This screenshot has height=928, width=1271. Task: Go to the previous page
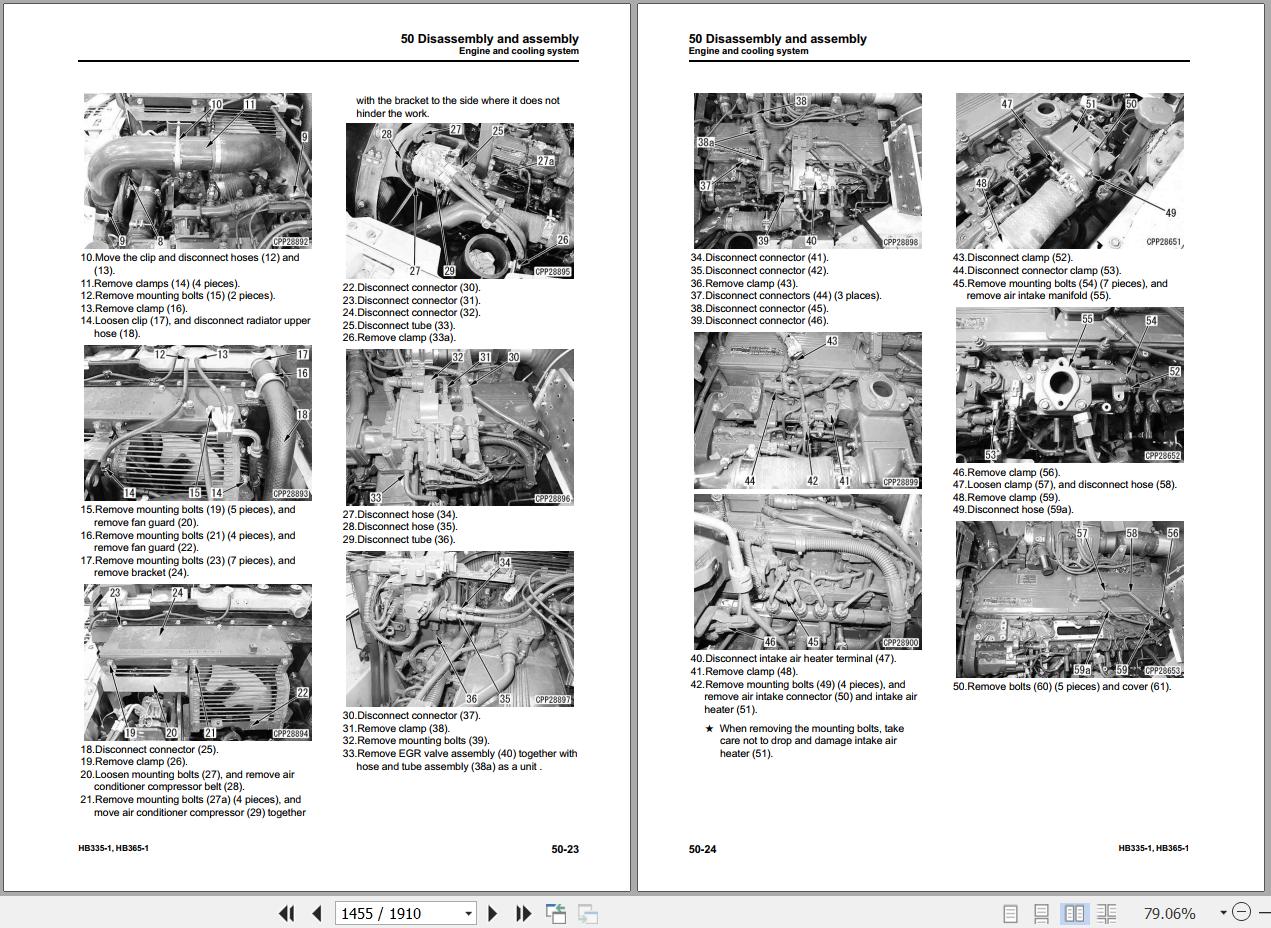coord(317,913)
